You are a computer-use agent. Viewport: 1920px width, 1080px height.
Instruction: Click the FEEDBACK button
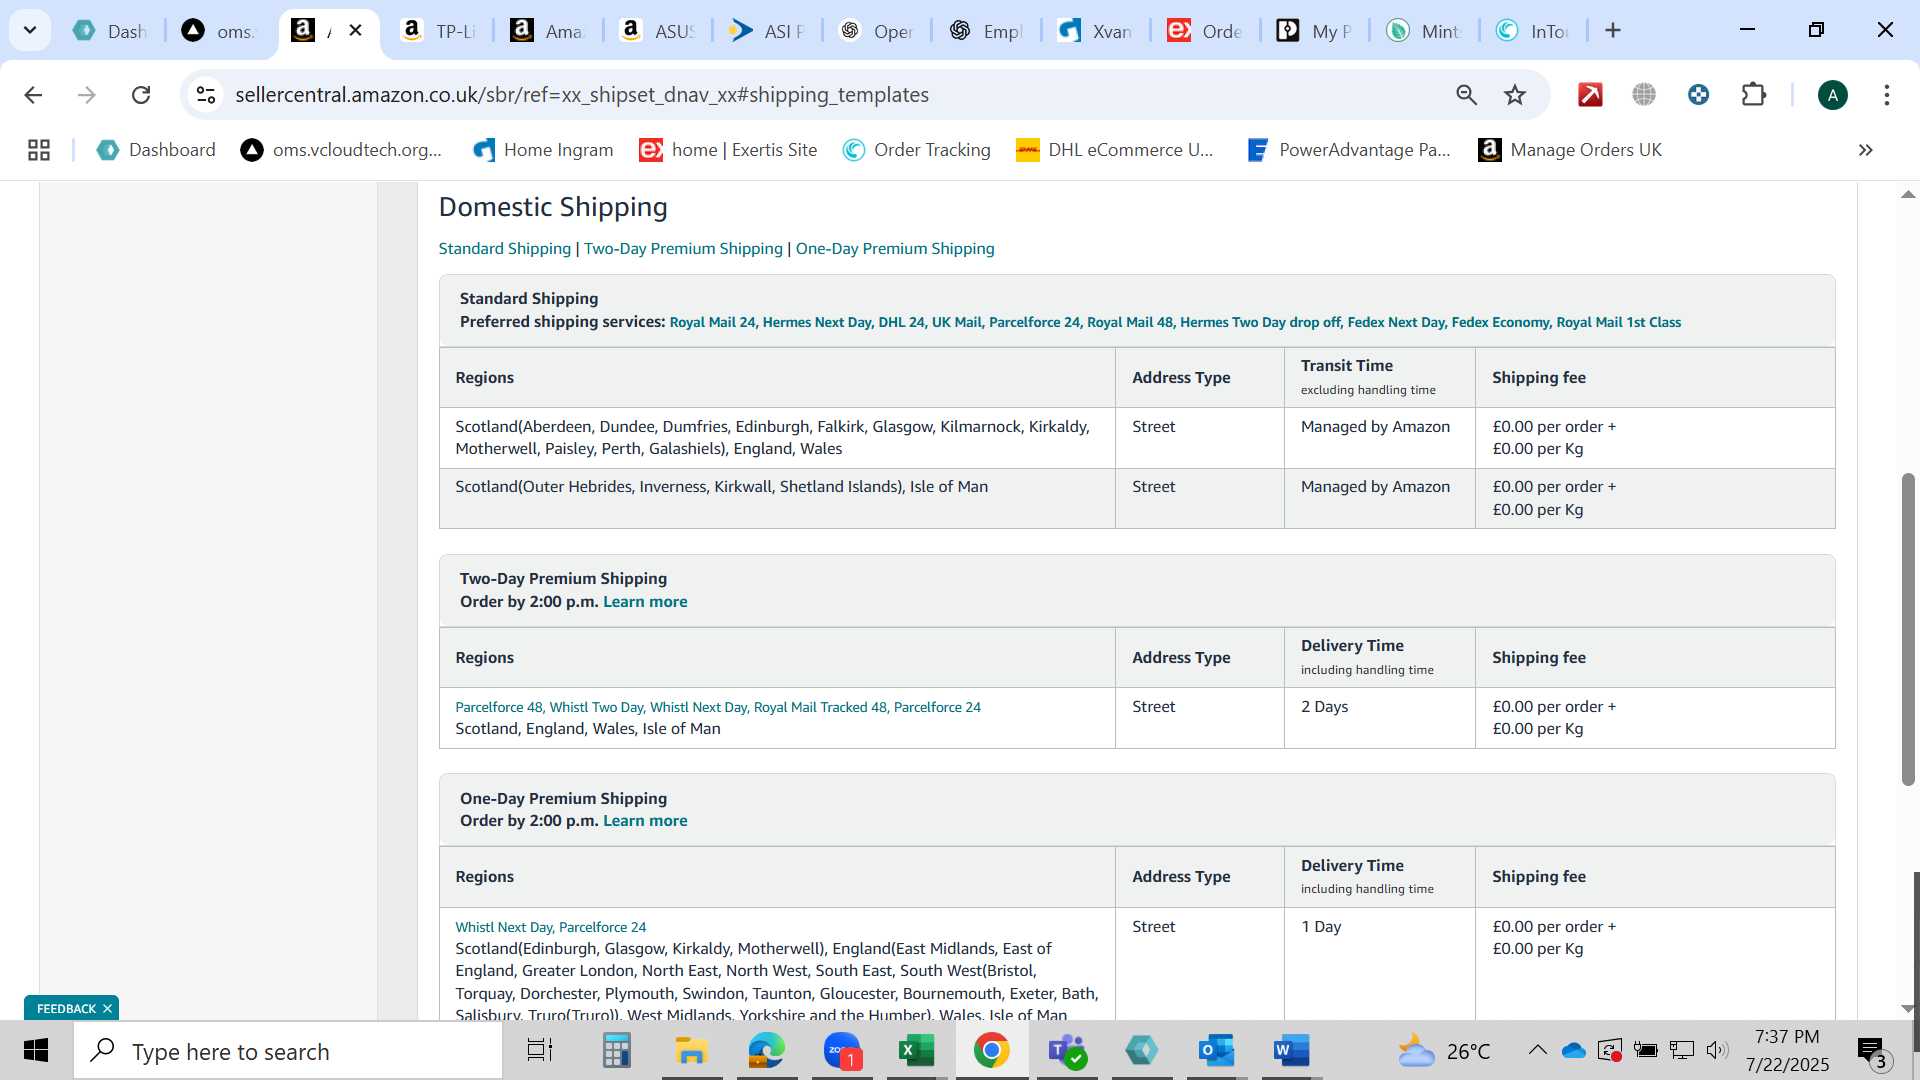[66, 1009]
